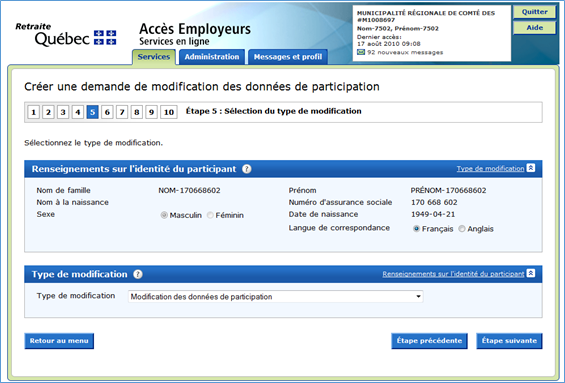Collapse arrow icon in Type de modification header
This screenshot has width=565, height=383.
pos(531,273)
